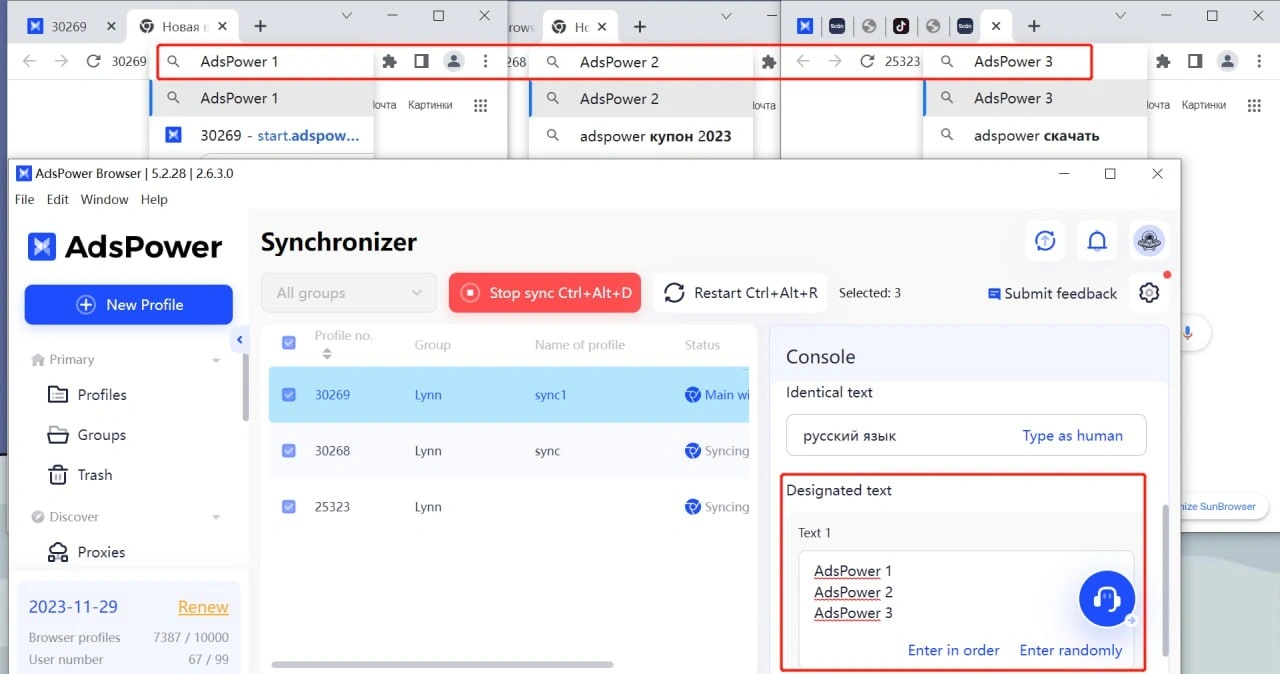Open Chrome three-dot menu in first browser window
Image resolution: width=1280 pixels, height=674 pixels.
[486, 61]
